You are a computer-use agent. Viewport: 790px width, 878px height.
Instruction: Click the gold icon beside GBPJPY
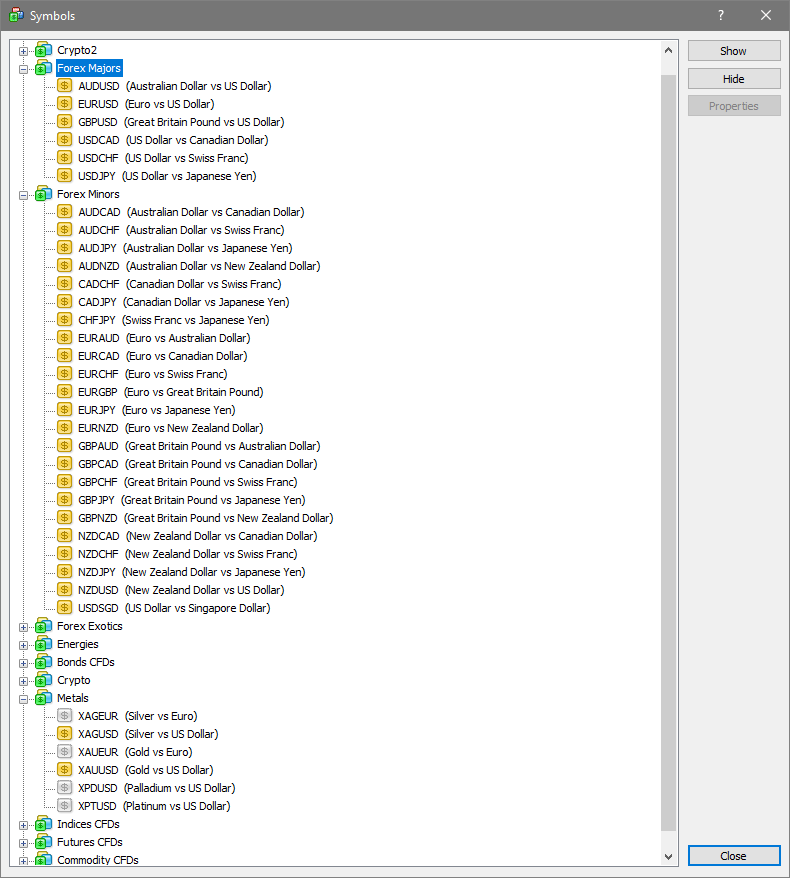click(65, 500)
